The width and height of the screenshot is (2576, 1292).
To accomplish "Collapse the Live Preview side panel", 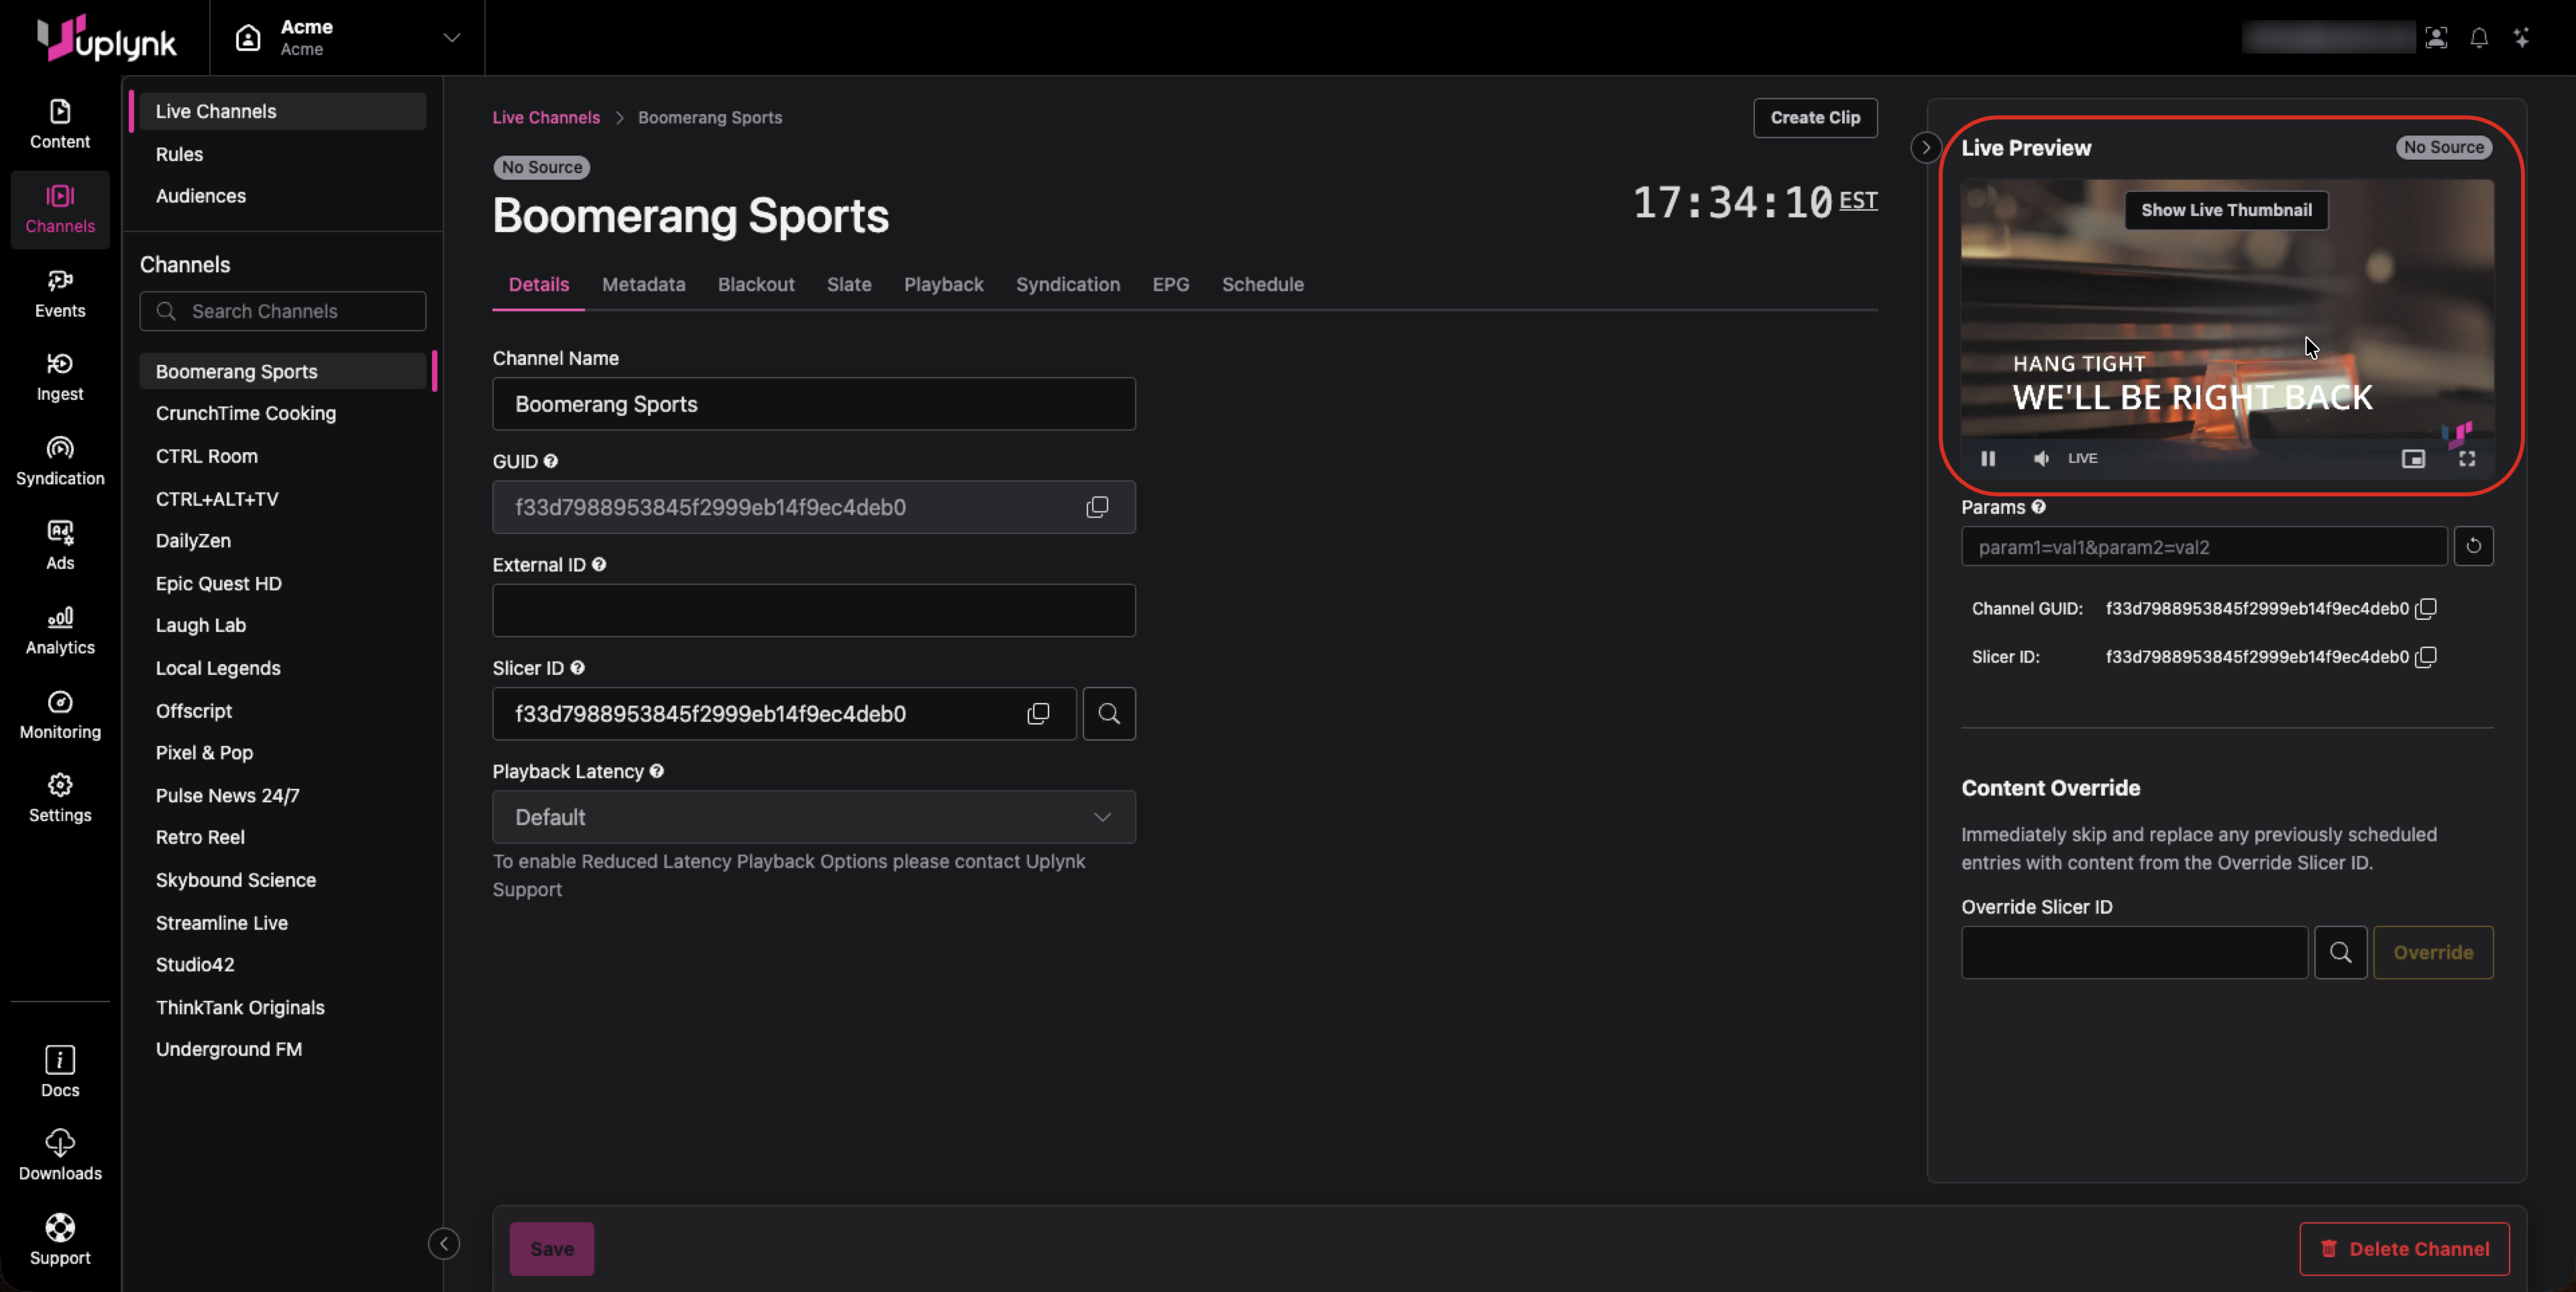I will 1925,148.
